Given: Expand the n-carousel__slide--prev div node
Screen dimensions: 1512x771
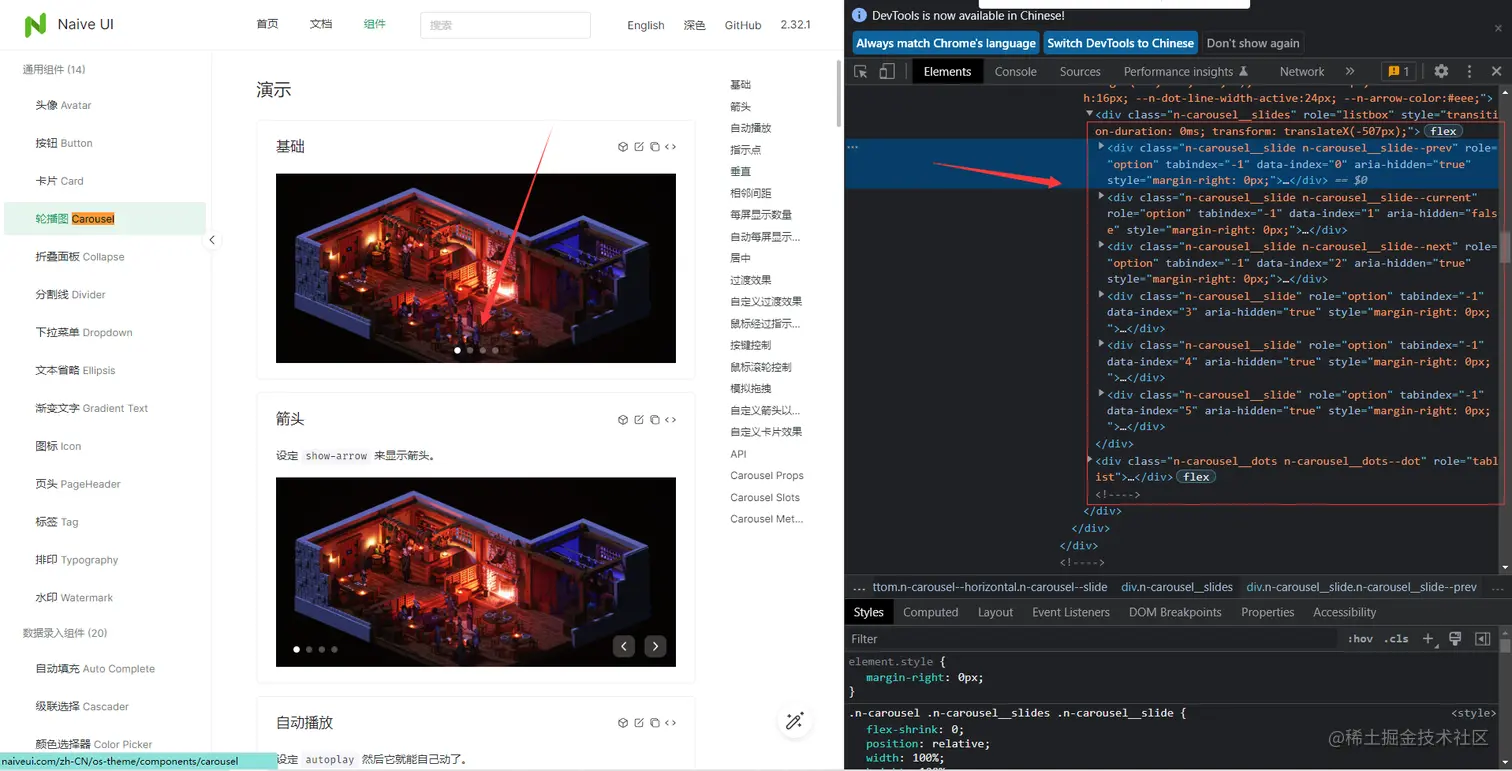Looking at the screenshot, I should point(1101,147).
